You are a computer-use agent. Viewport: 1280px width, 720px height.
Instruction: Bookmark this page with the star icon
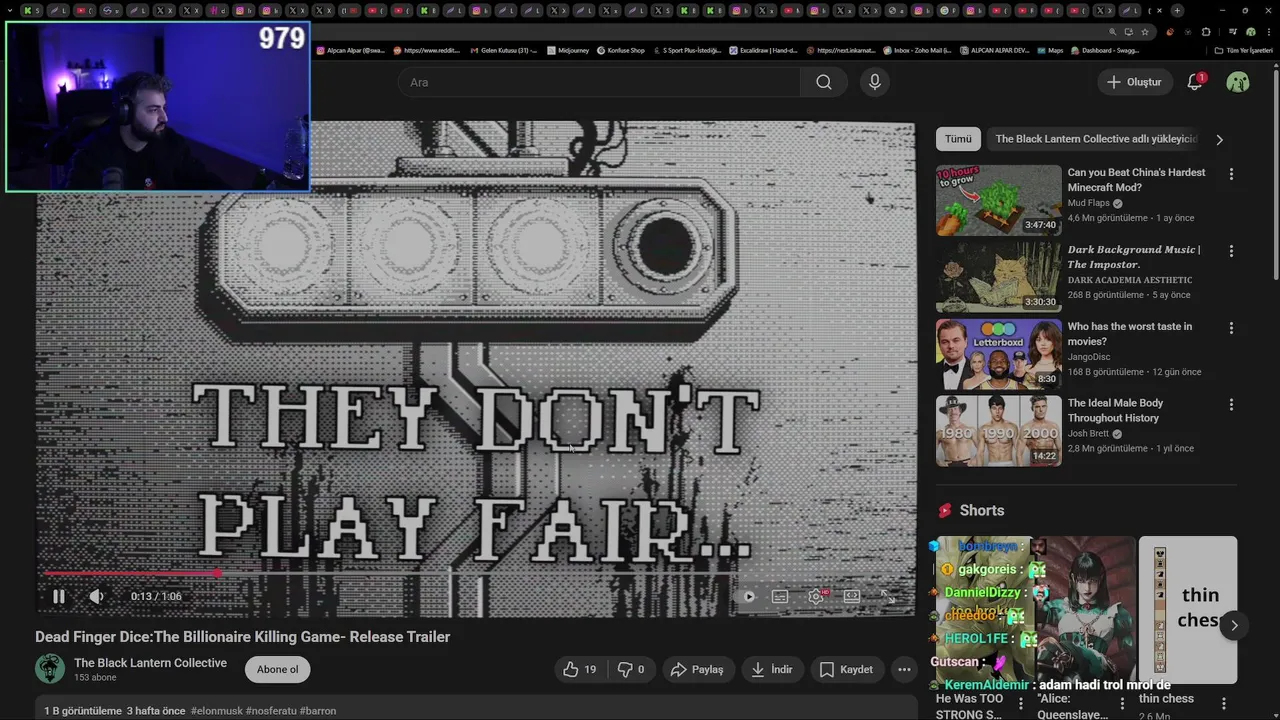(1145, 32)
